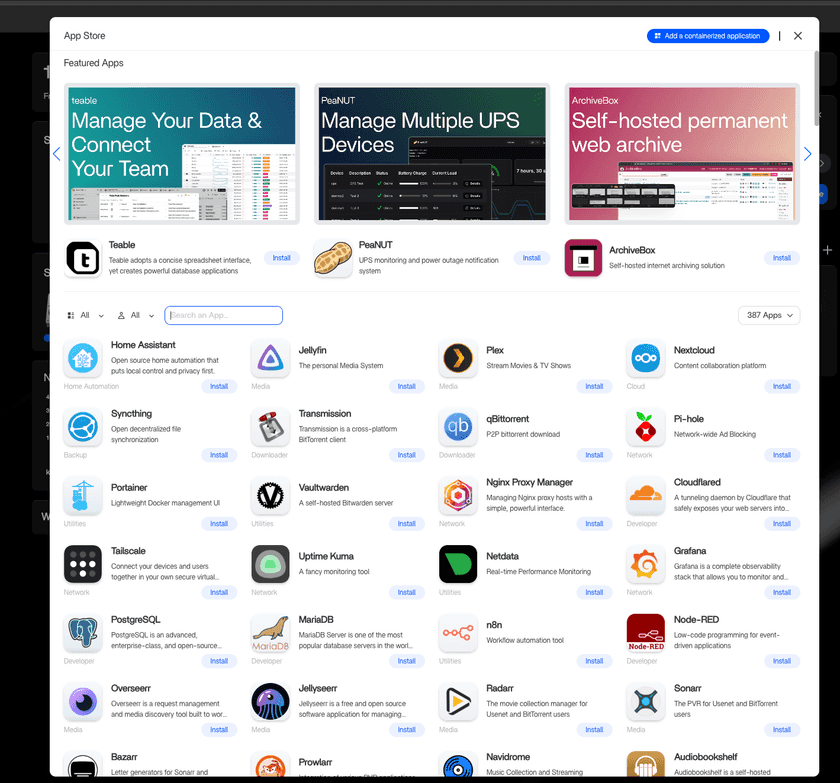Open the Teable featured banner
Viewport: 840px width, 783px height.
182,154
